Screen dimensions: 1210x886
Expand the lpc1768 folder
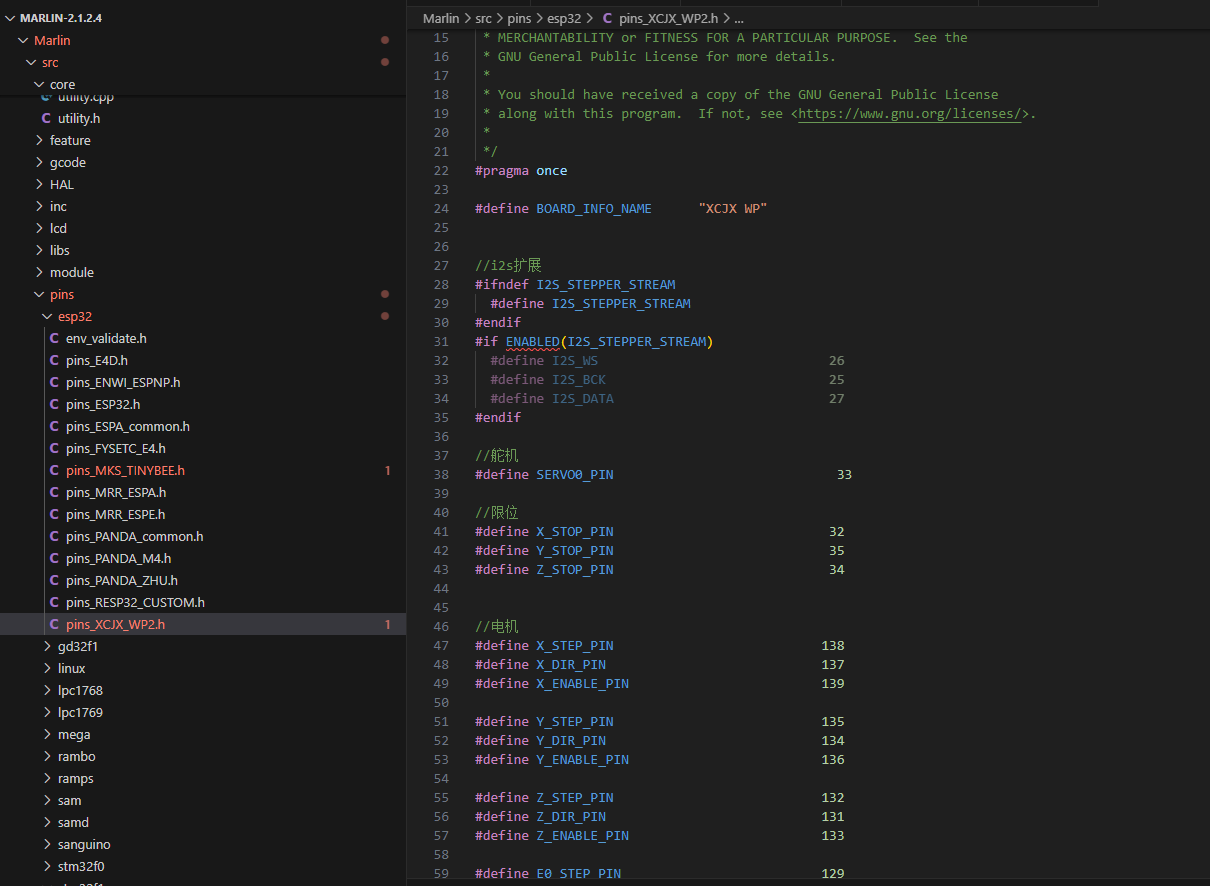[x=48, y=690]
